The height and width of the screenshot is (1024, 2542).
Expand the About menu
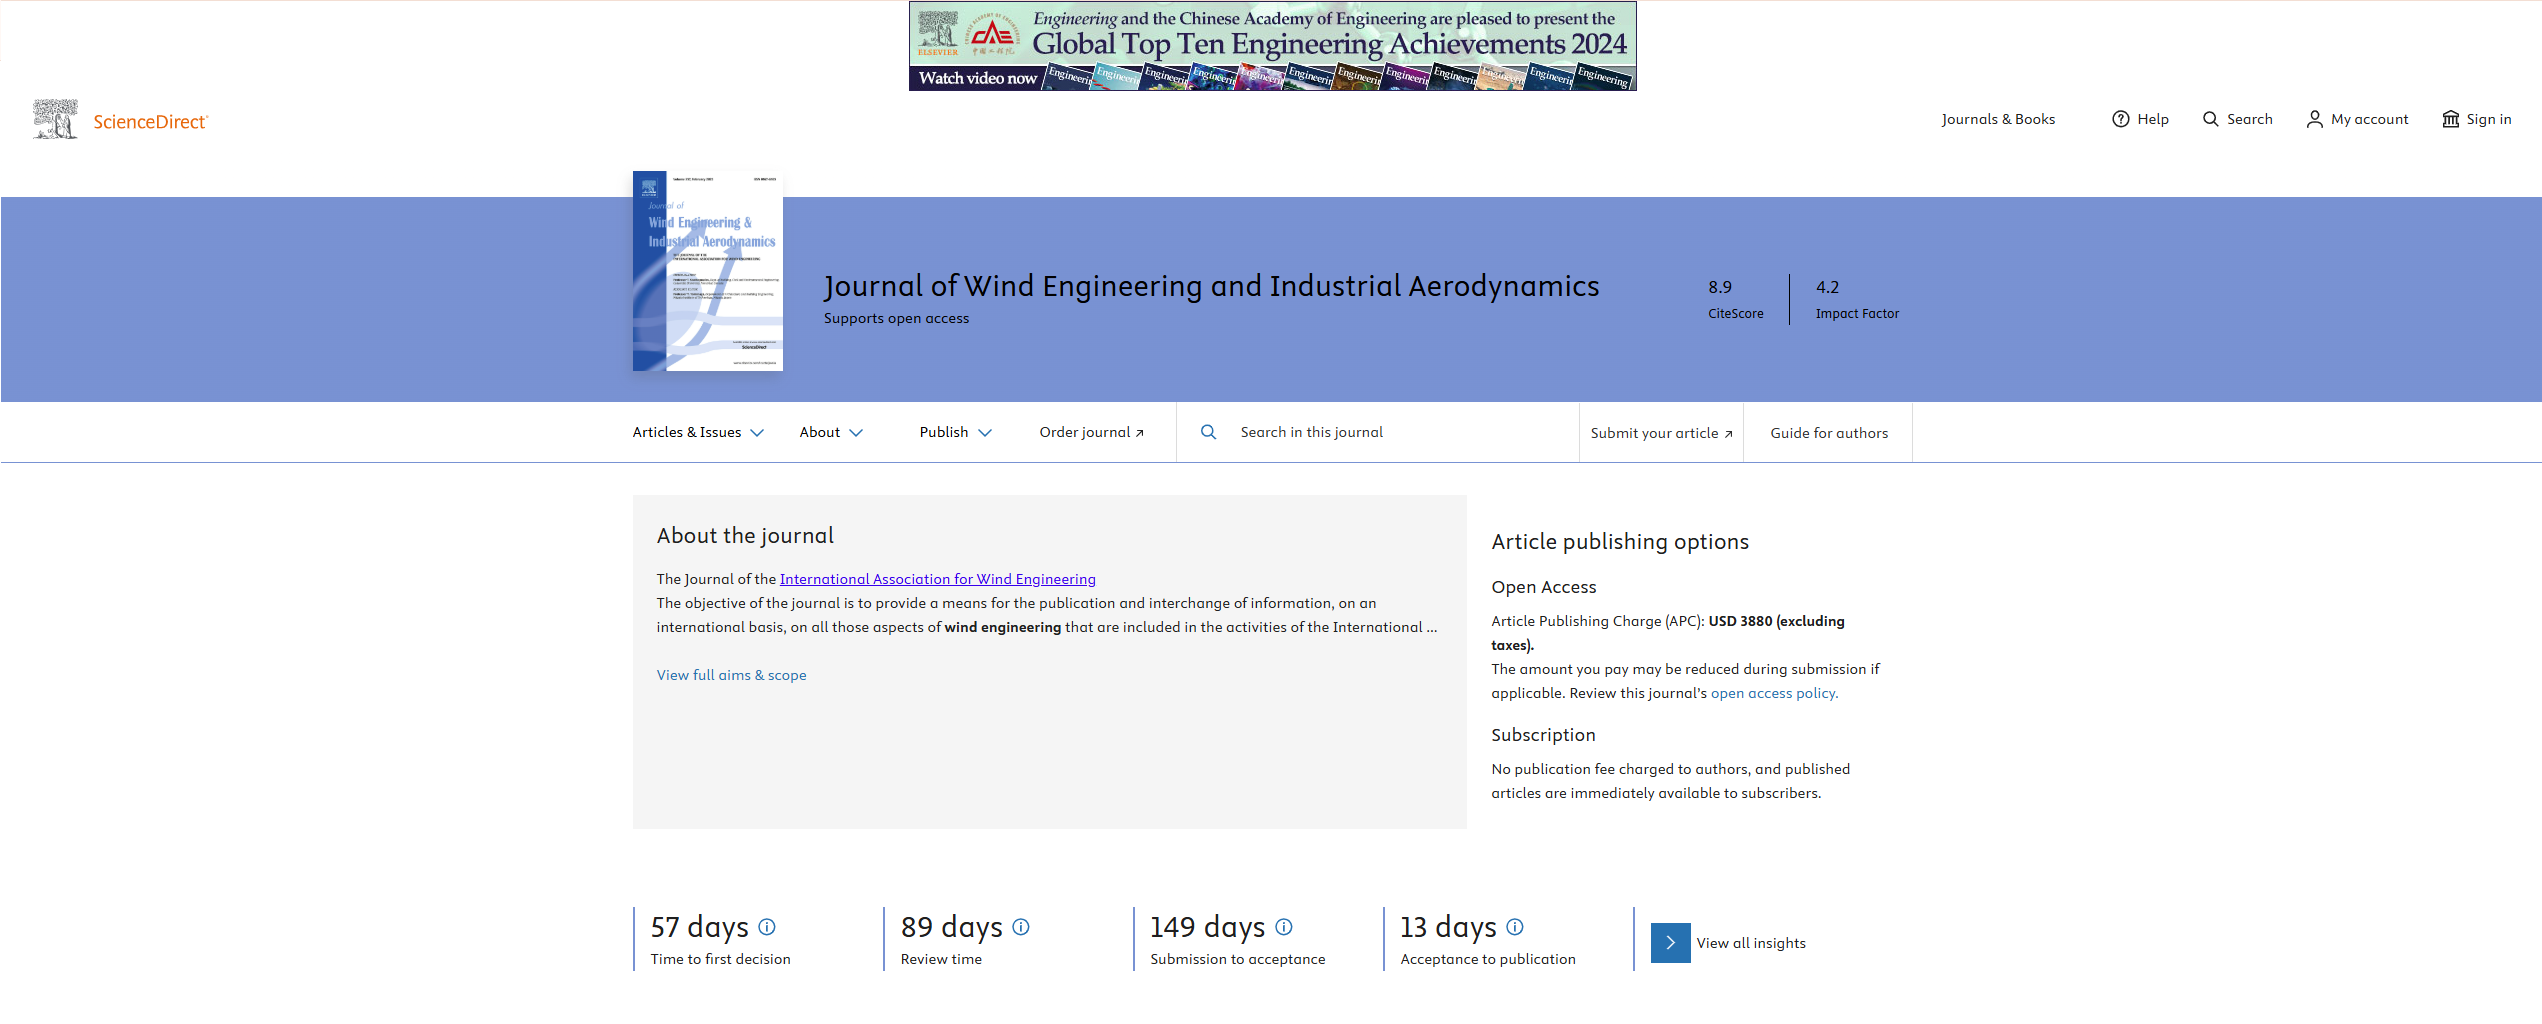click(x=831, y=432)
